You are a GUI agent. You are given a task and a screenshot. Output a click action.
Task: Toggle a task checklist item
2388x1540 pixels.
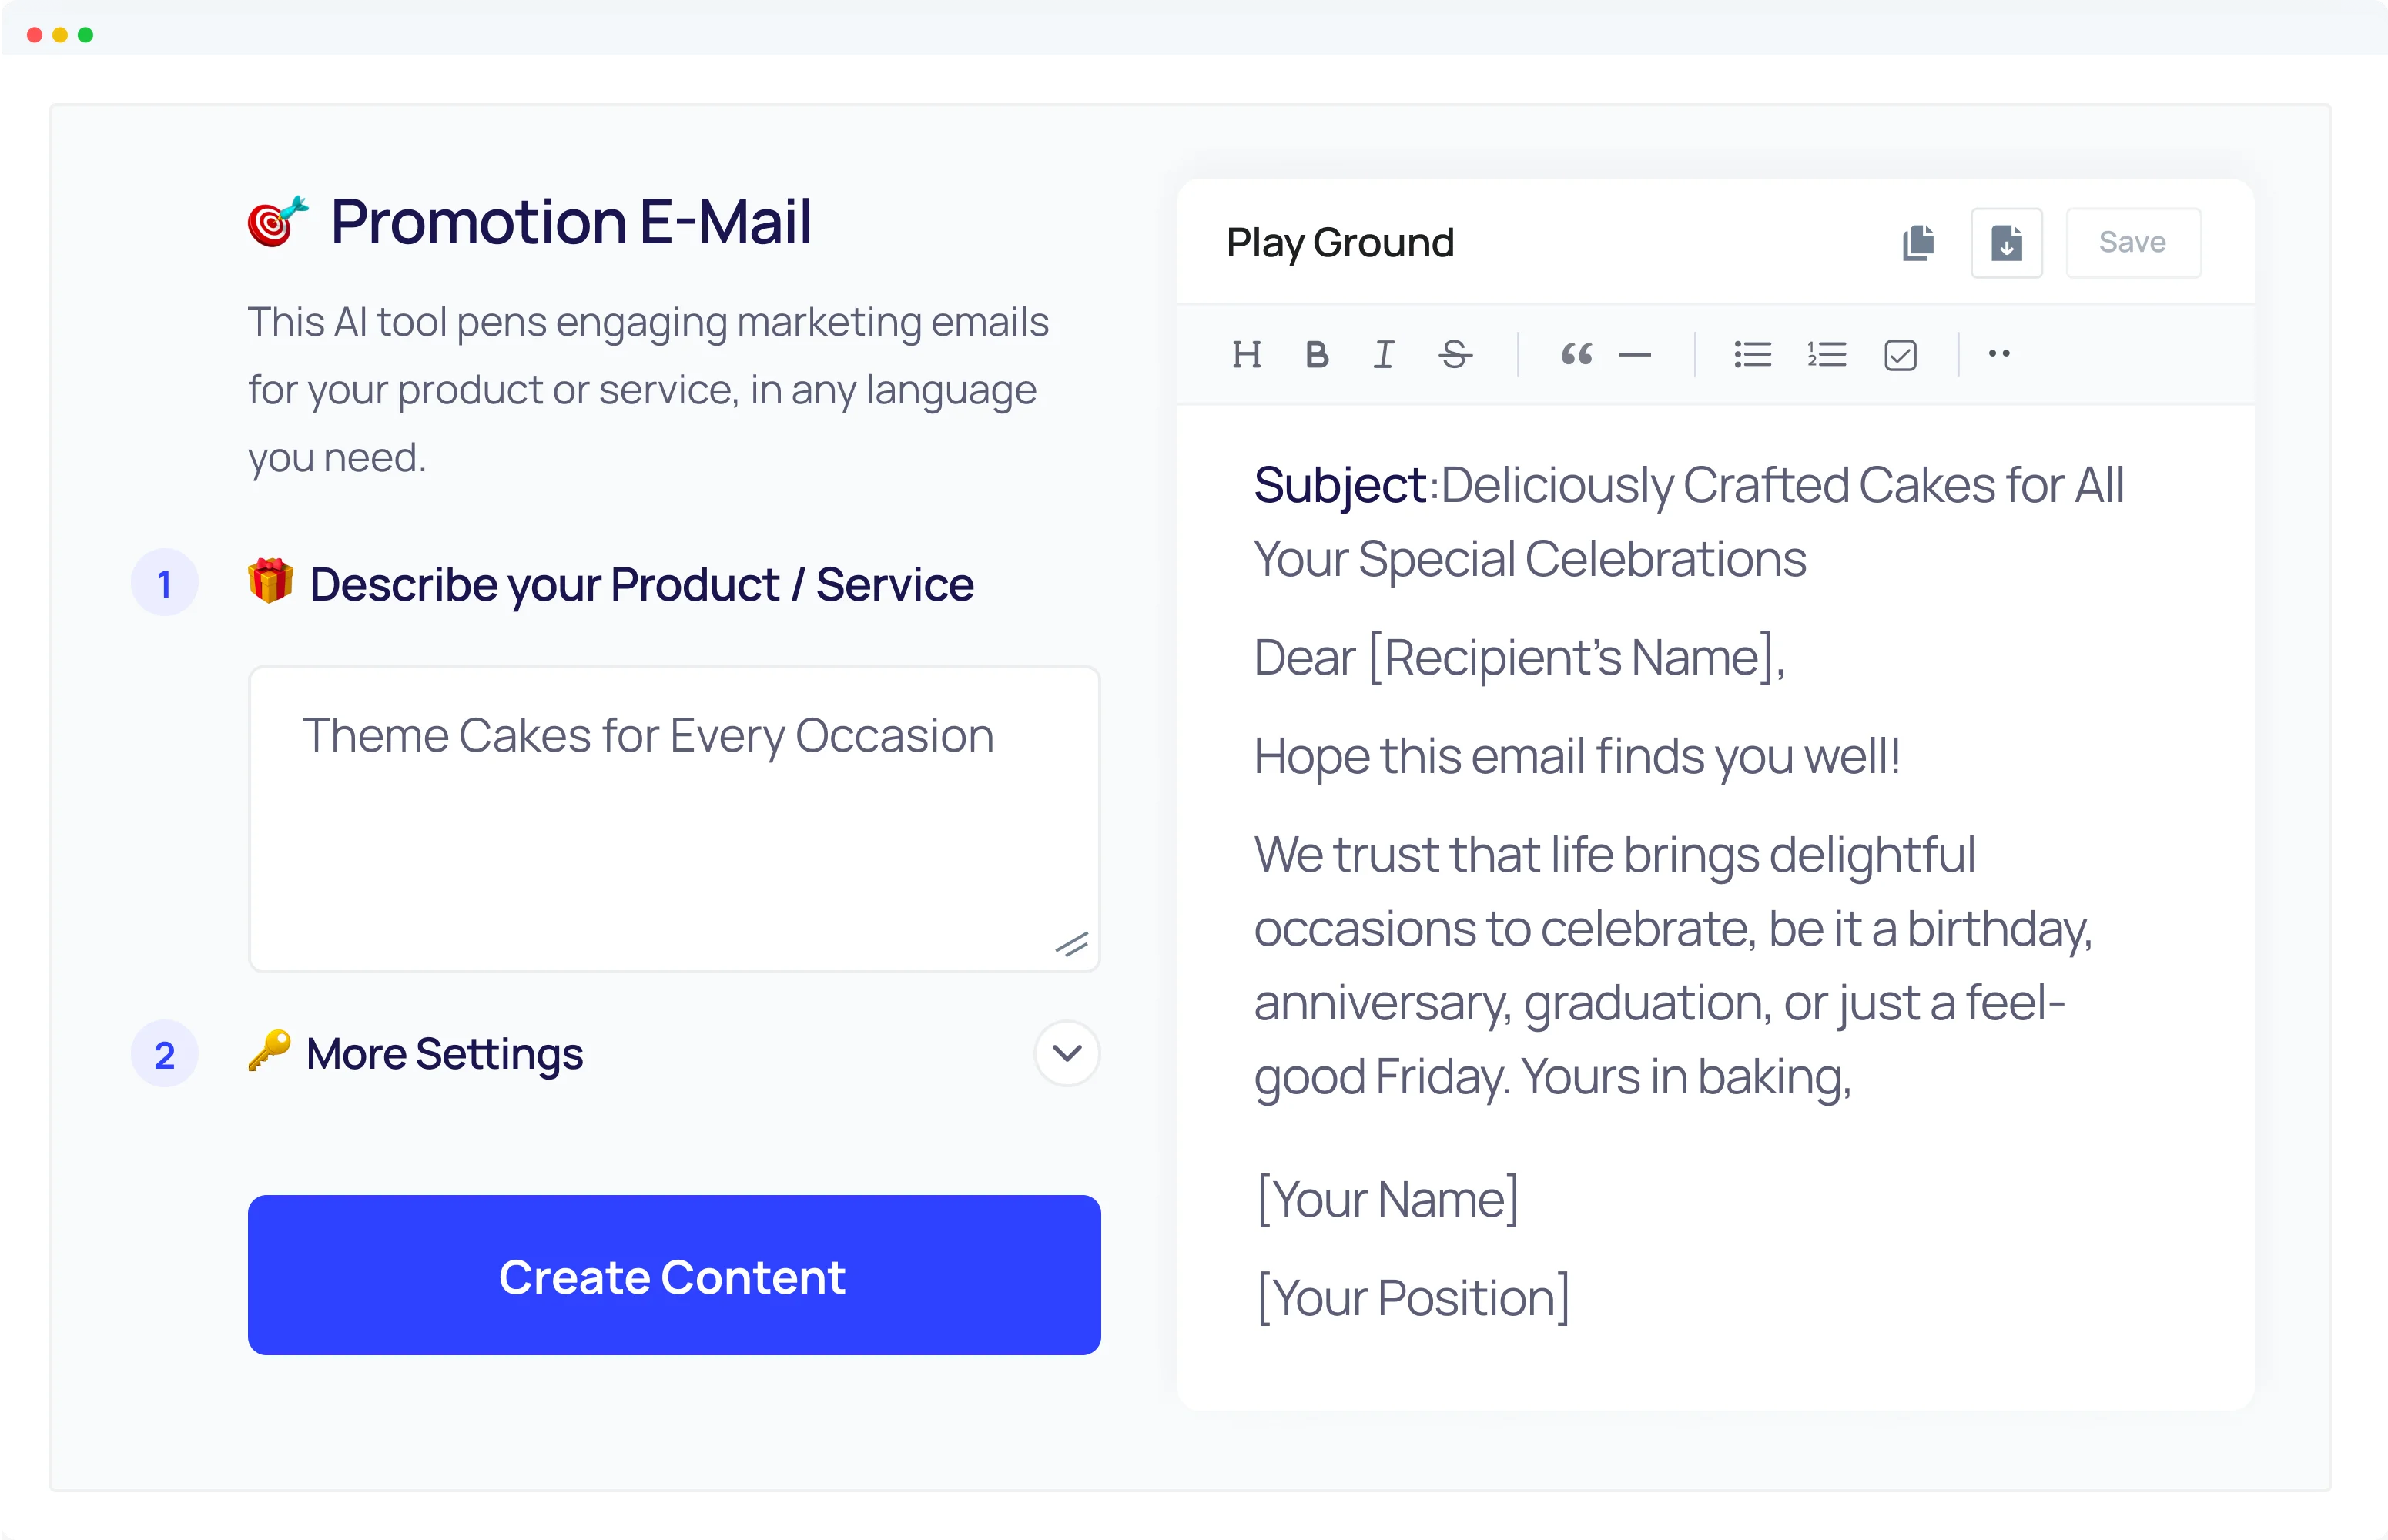tap(1899, 354)
